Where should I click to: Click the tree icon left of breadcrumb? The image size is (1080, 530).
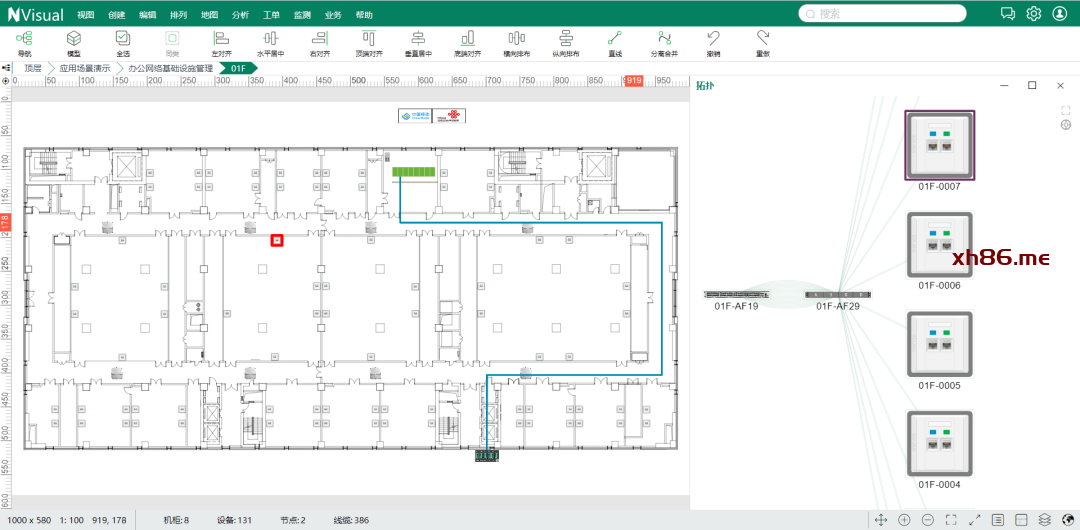coord(6,68)
